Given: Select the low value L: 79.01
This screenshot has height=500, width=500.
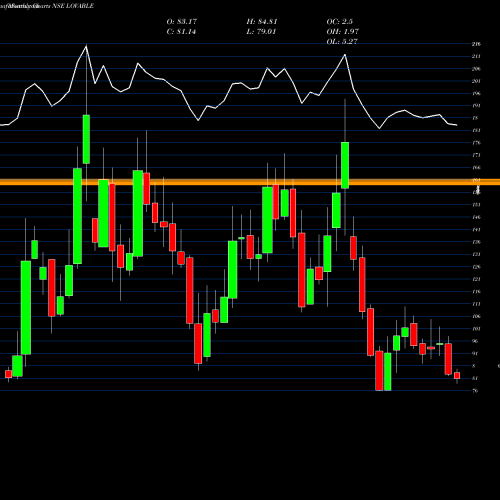Looking at the screenshot, I should pyautogui.click(x=261, y=32).
